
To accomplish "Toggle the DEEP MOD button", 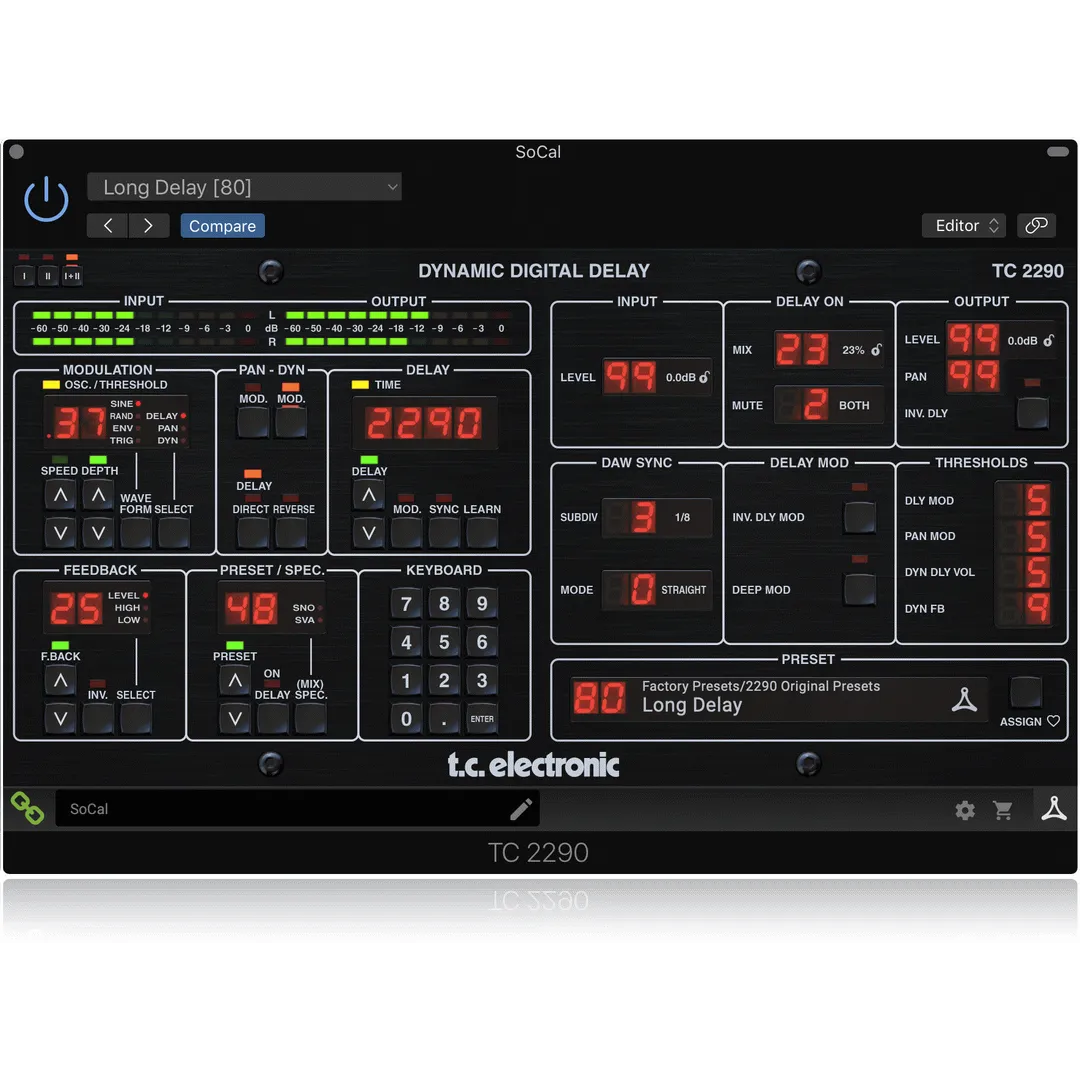I will click(860, 590).
